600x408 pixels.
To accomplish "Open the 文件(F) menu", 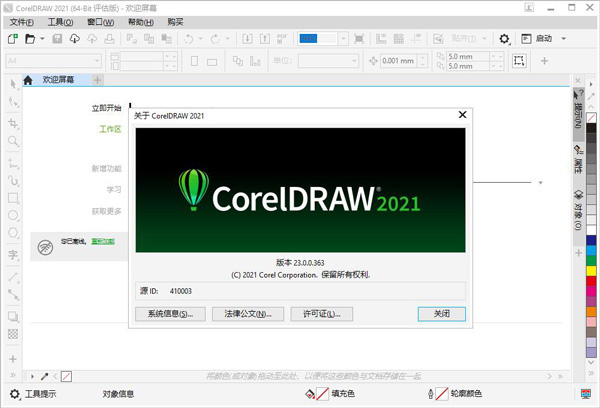I will pos(21,21).
